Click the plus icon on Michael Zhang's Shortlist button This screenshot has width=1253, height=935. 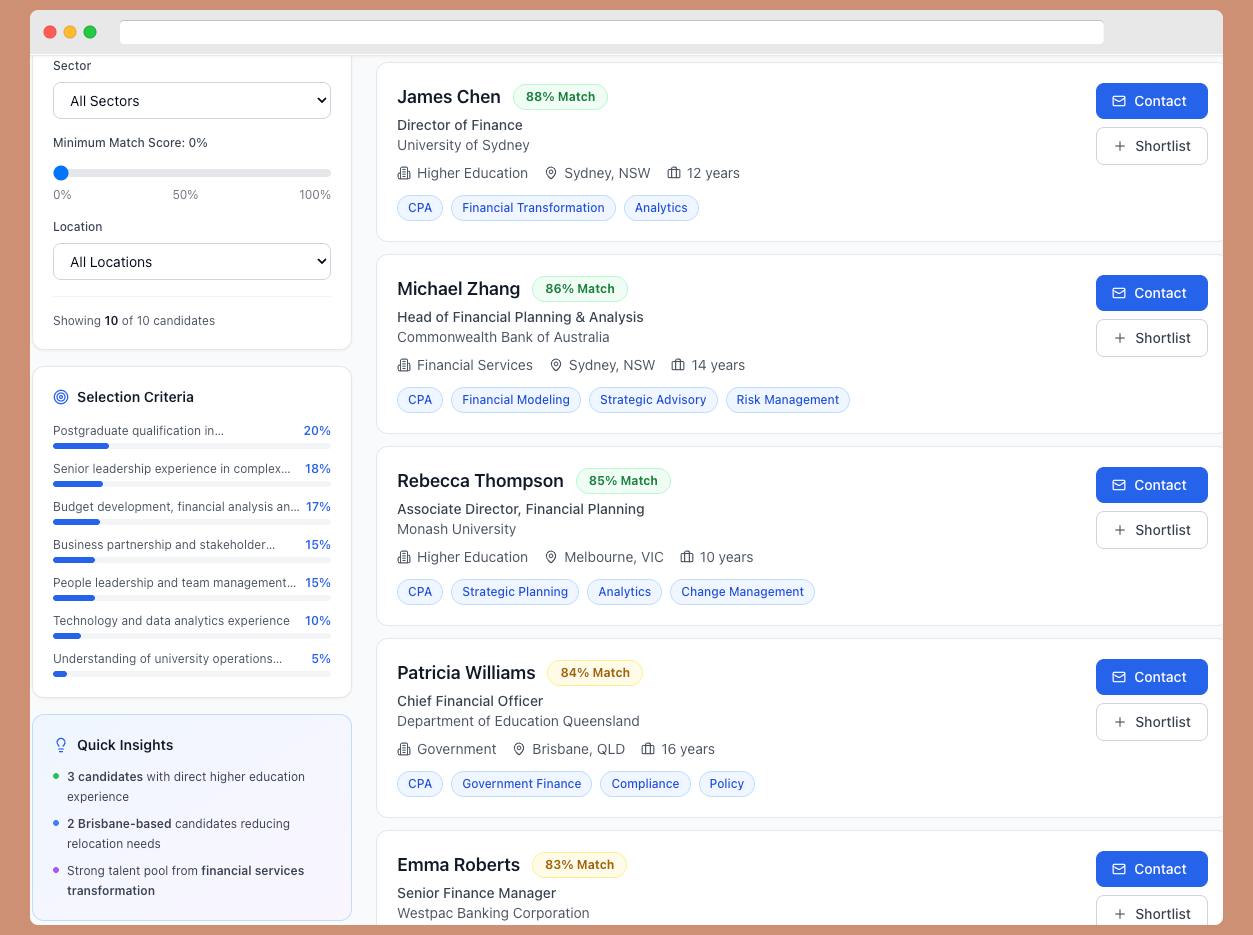[1120, 338]
